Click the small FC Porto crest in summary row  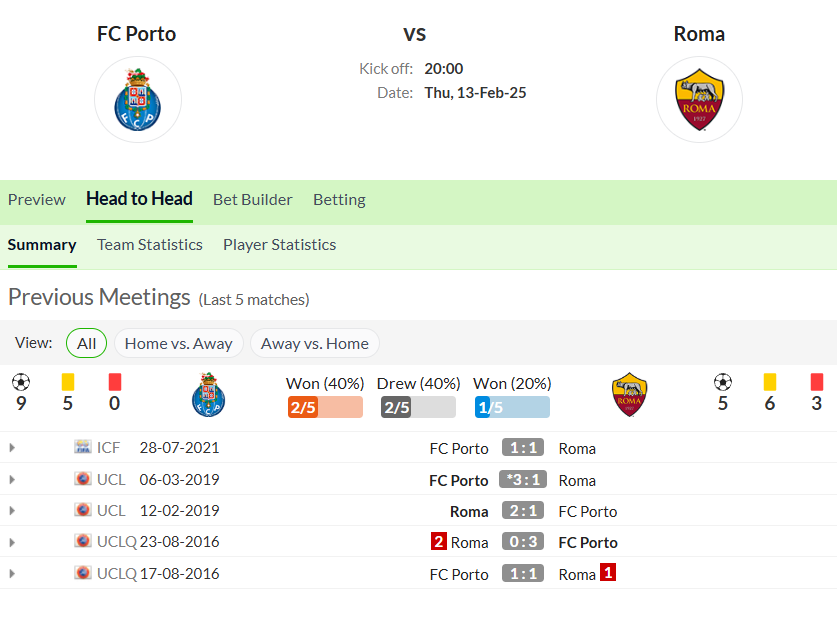pyautogui.click(x=208, y=395)
